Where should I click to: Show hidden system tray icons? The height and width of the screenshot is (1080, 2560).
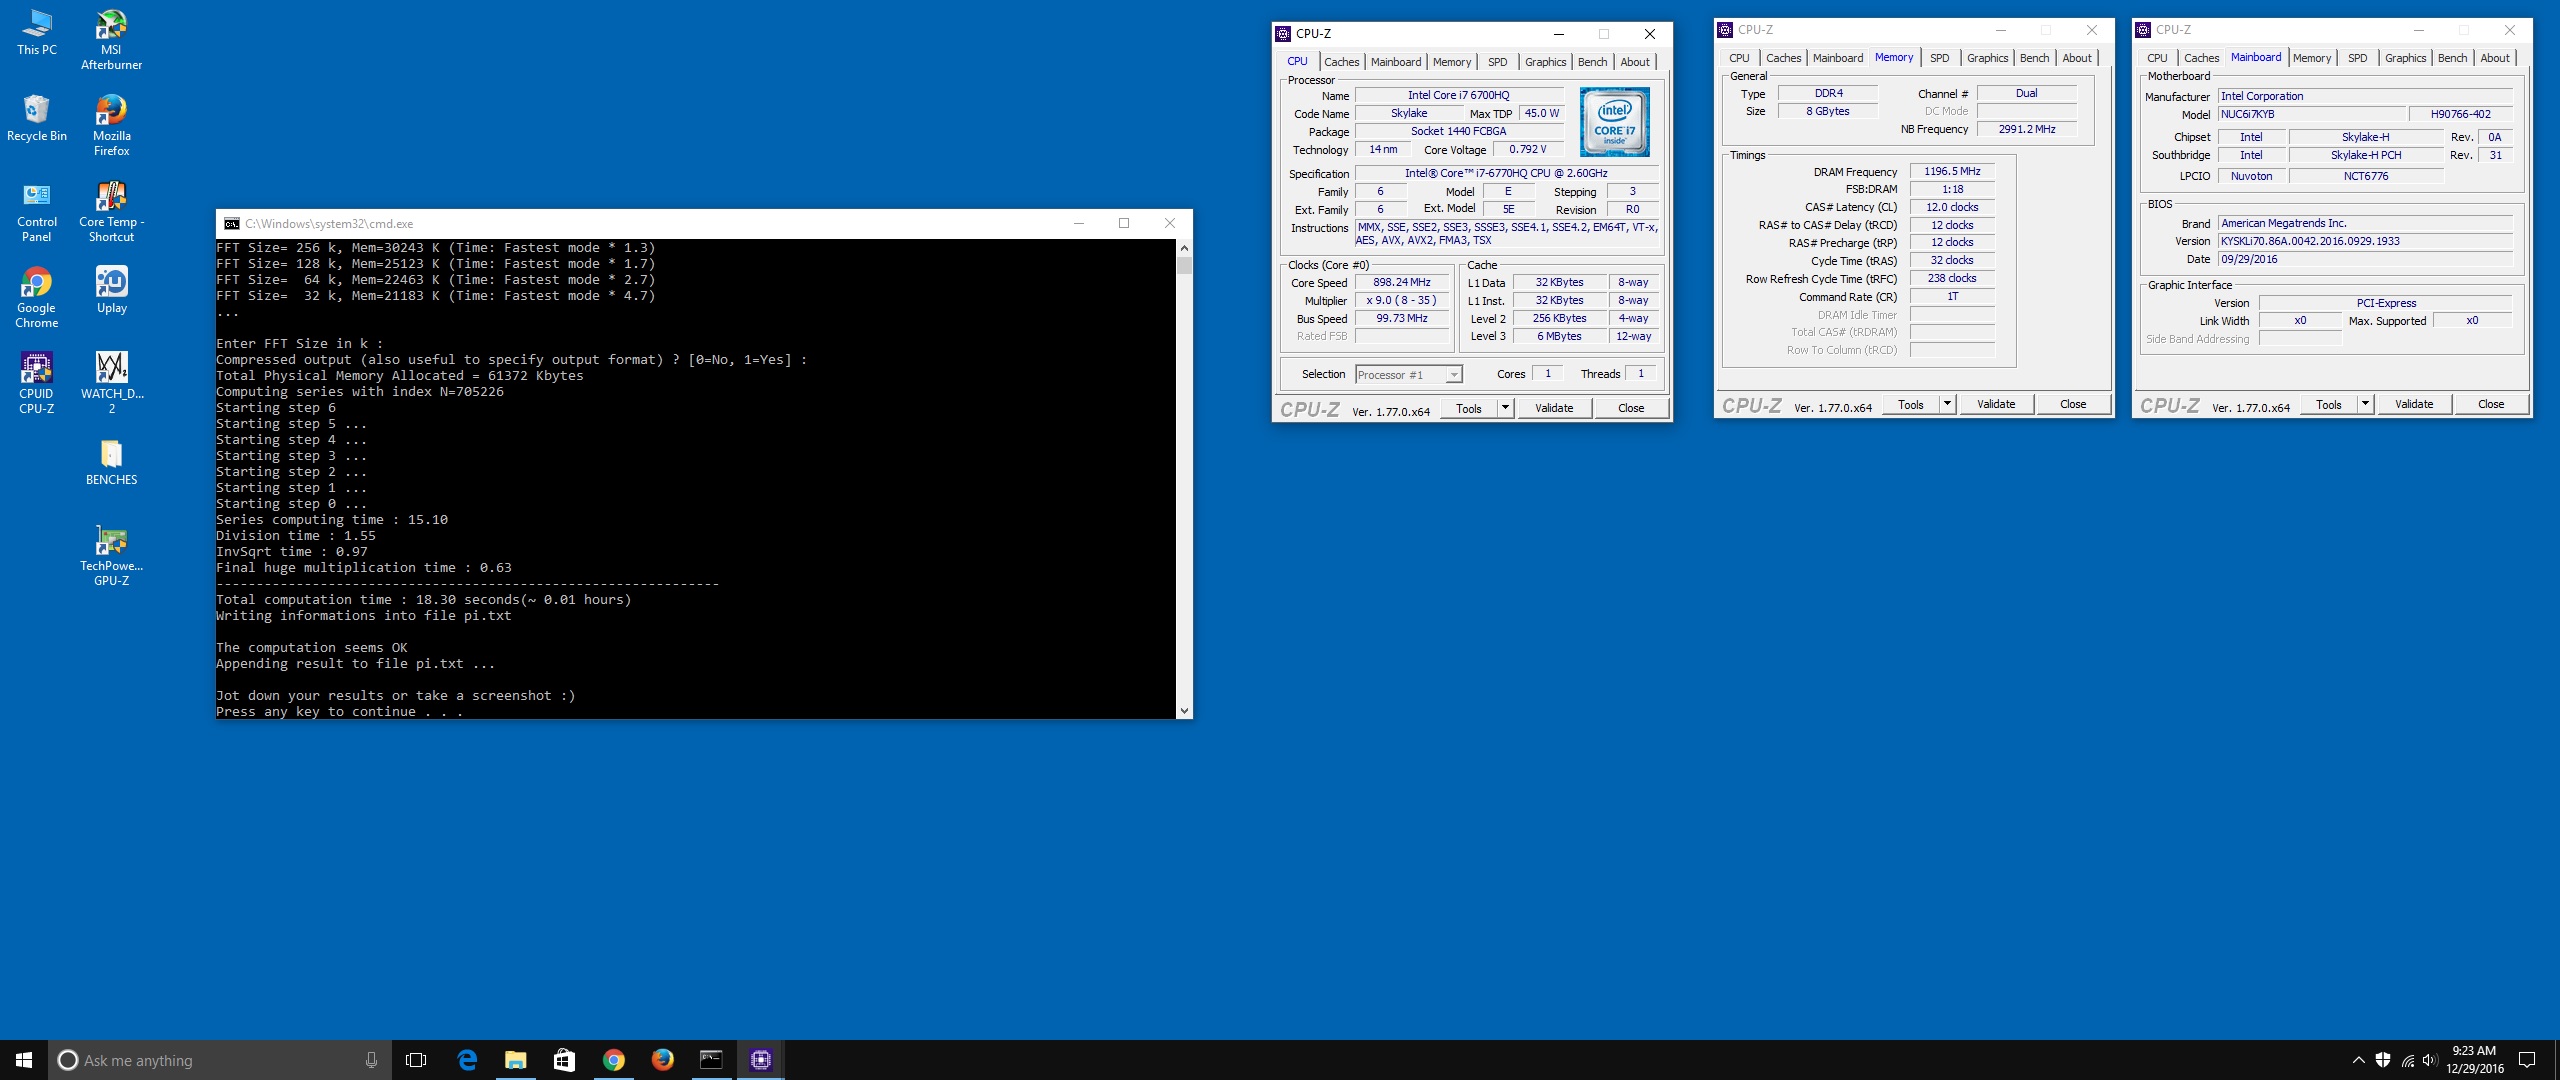click(x=2358, y=1060)
